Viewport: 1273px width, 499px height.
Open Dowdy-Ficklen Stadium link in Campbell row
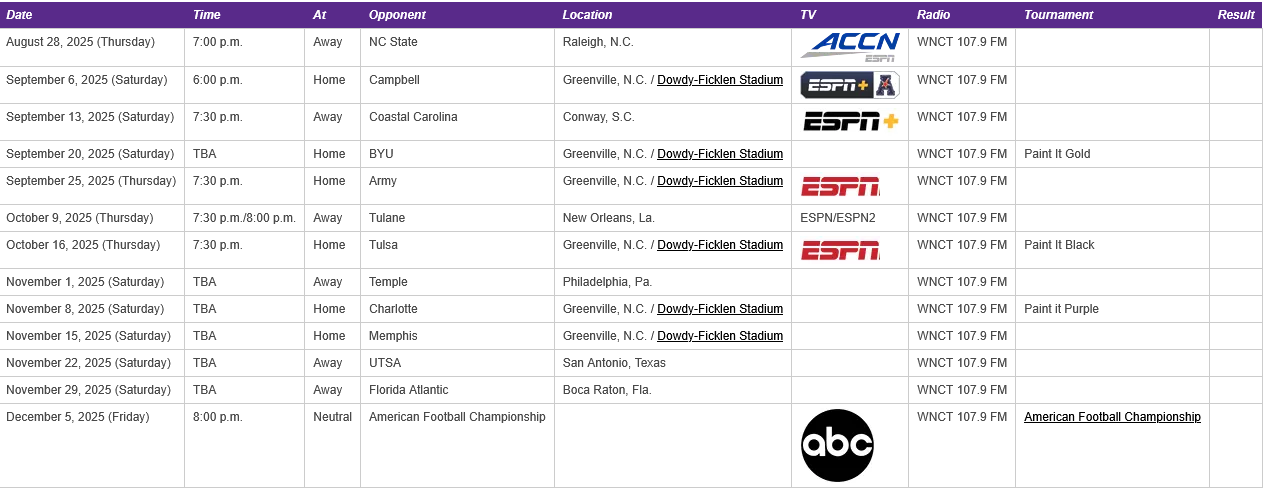(720, 80)
